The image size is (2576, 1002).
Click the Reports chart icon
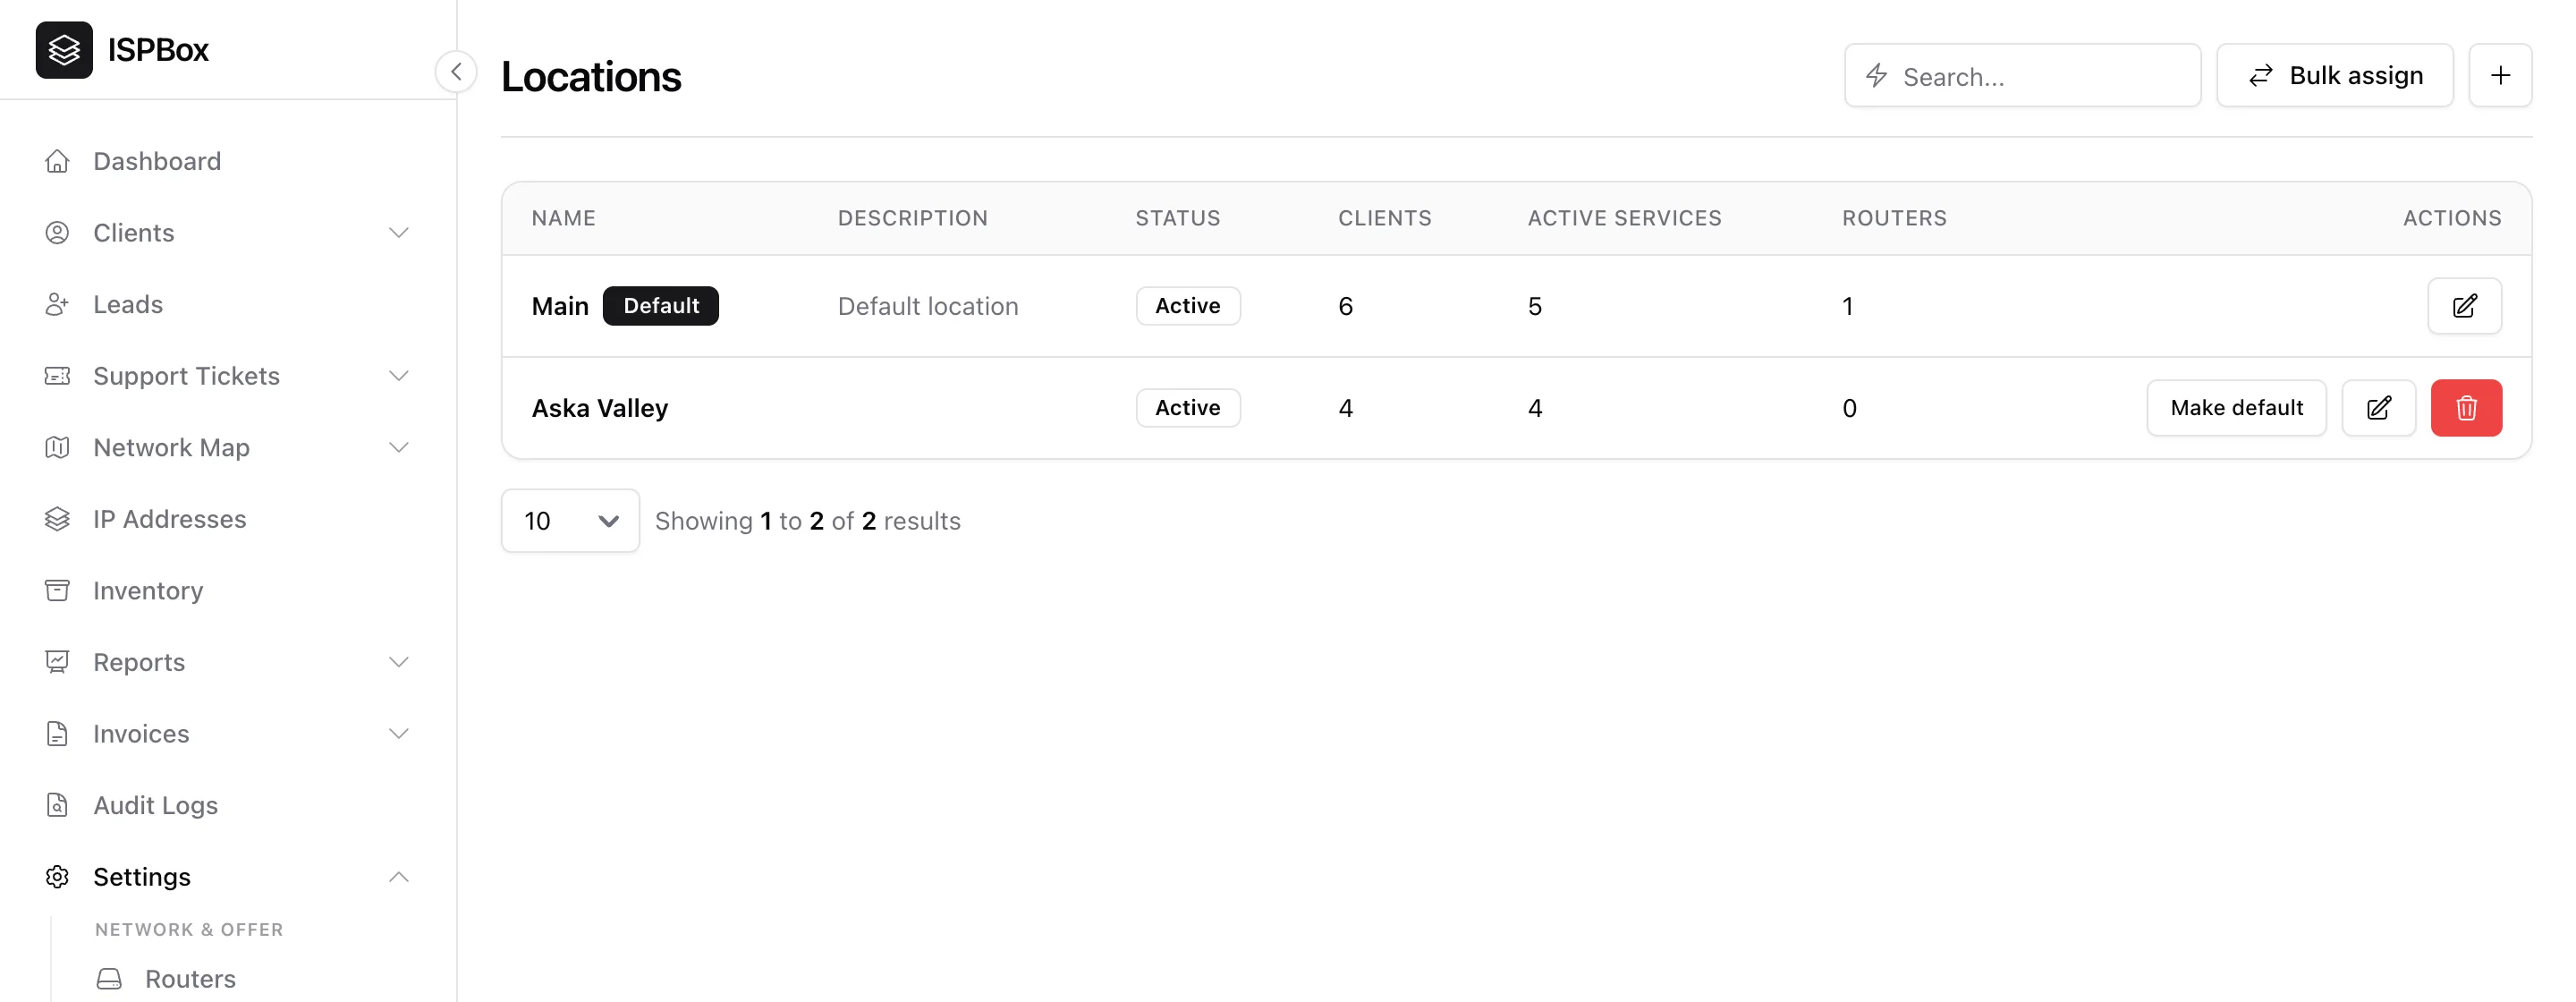(x=57, y=662)
